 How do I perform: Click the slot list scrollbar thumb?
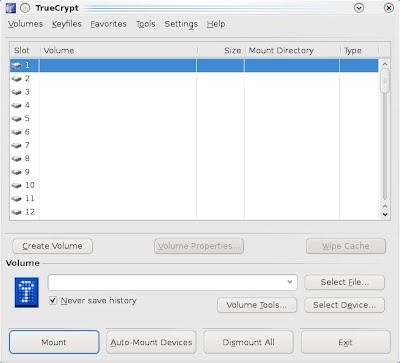385,81
